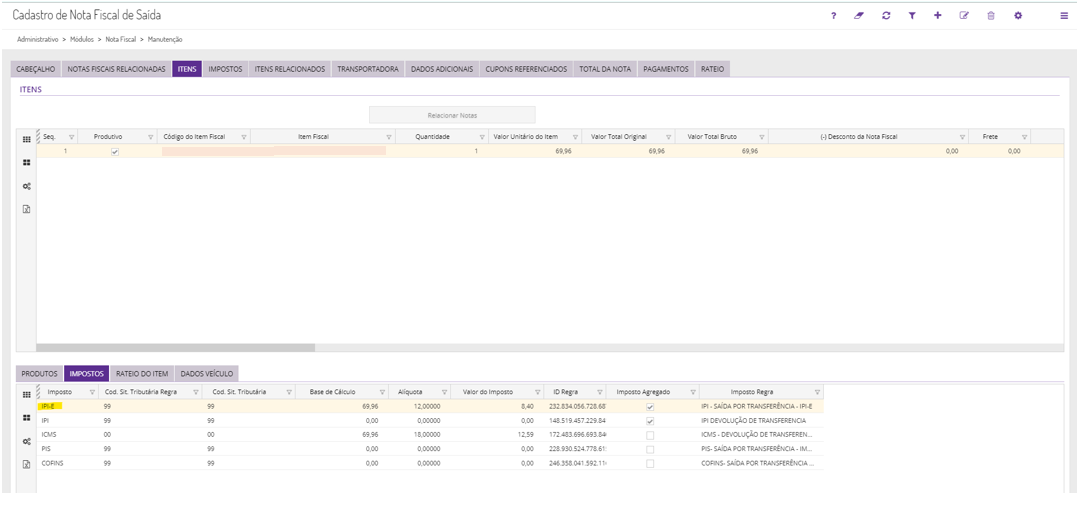Click the Relacionar Notas button
Screen dimensions: 1081x508
452,115
